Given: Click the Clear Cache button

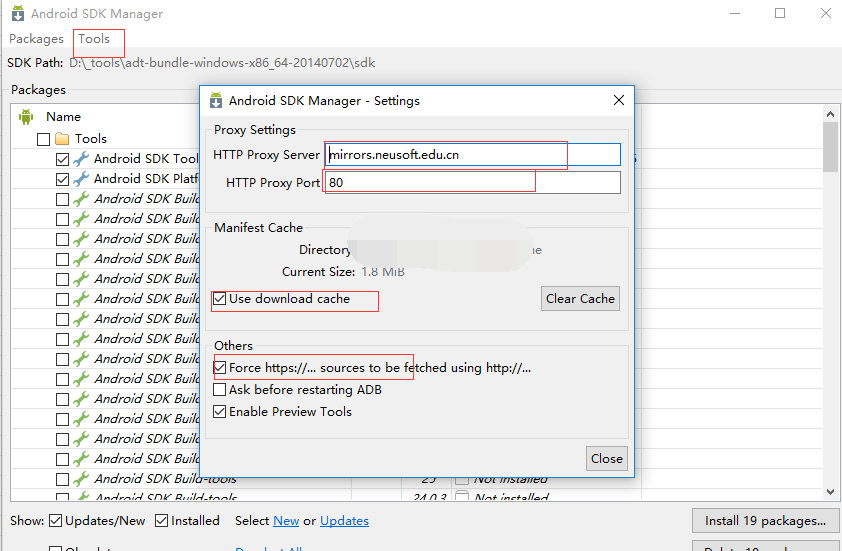Looking at the screenshot, I should pyautogui.click(x=580, y=299).
